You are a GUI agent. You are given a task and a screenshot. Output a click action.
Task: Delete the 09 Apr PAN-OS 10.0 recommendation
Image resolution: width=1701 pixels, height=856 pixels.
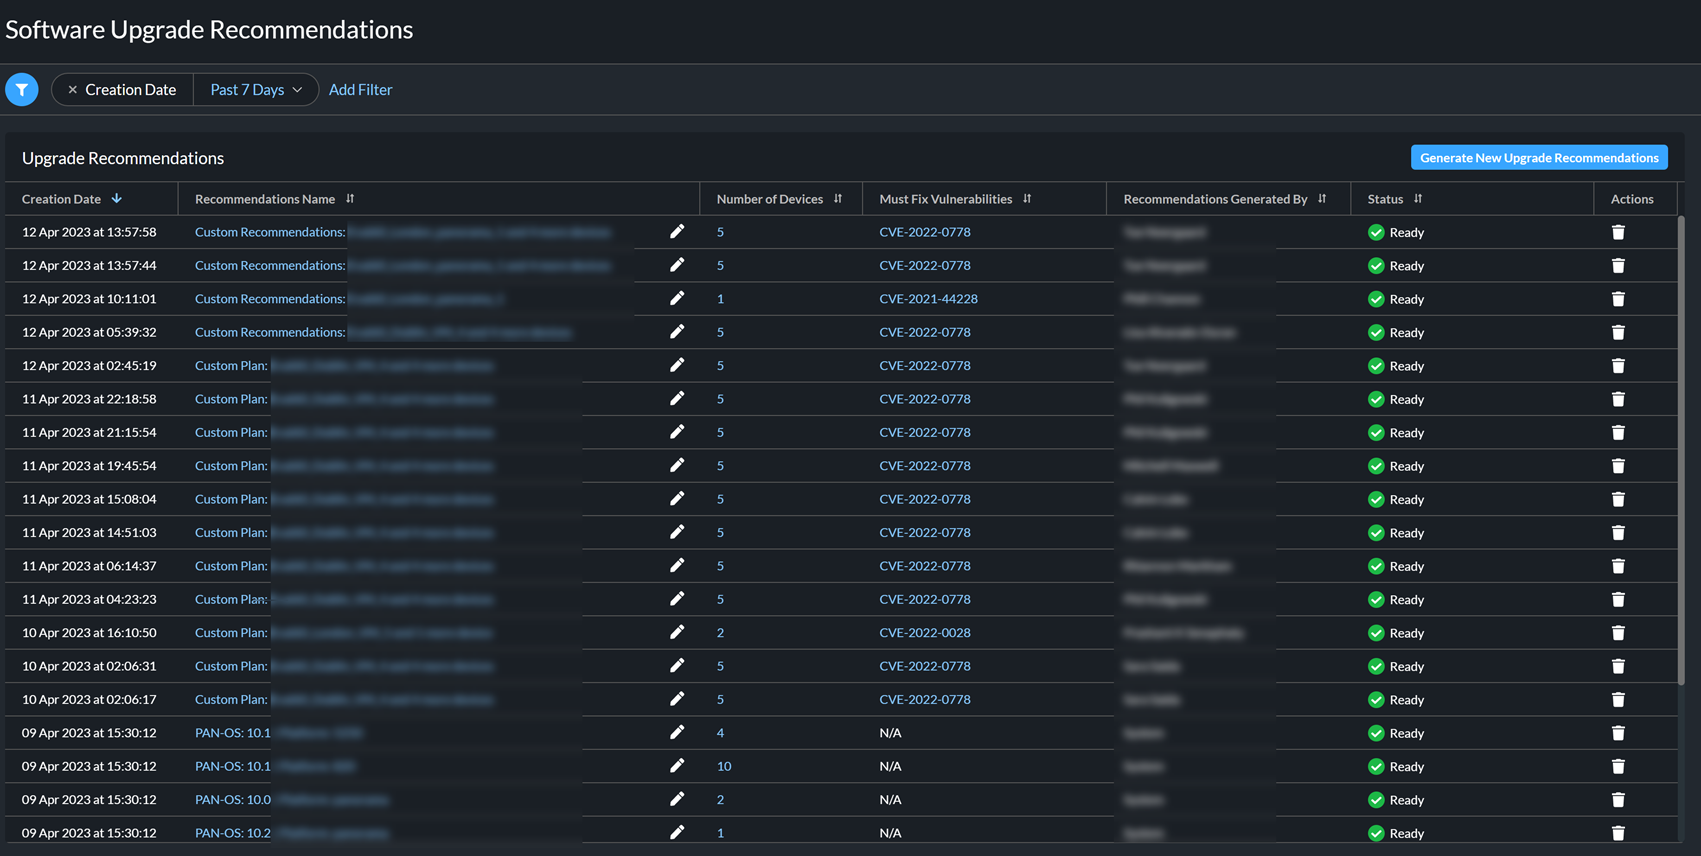tap(1618, 800)
